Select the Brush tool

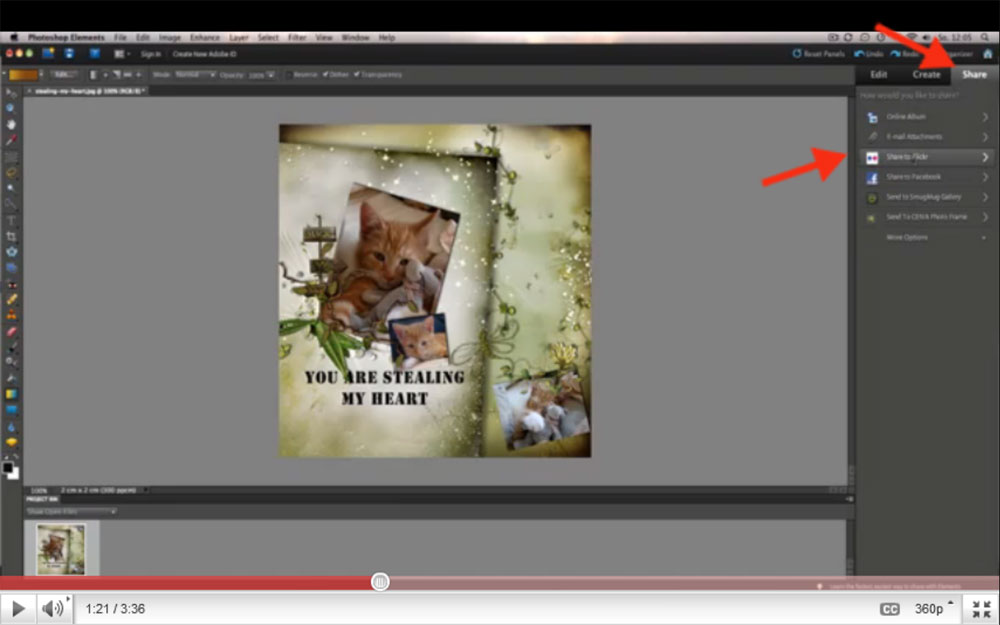(x=11, y=347)
